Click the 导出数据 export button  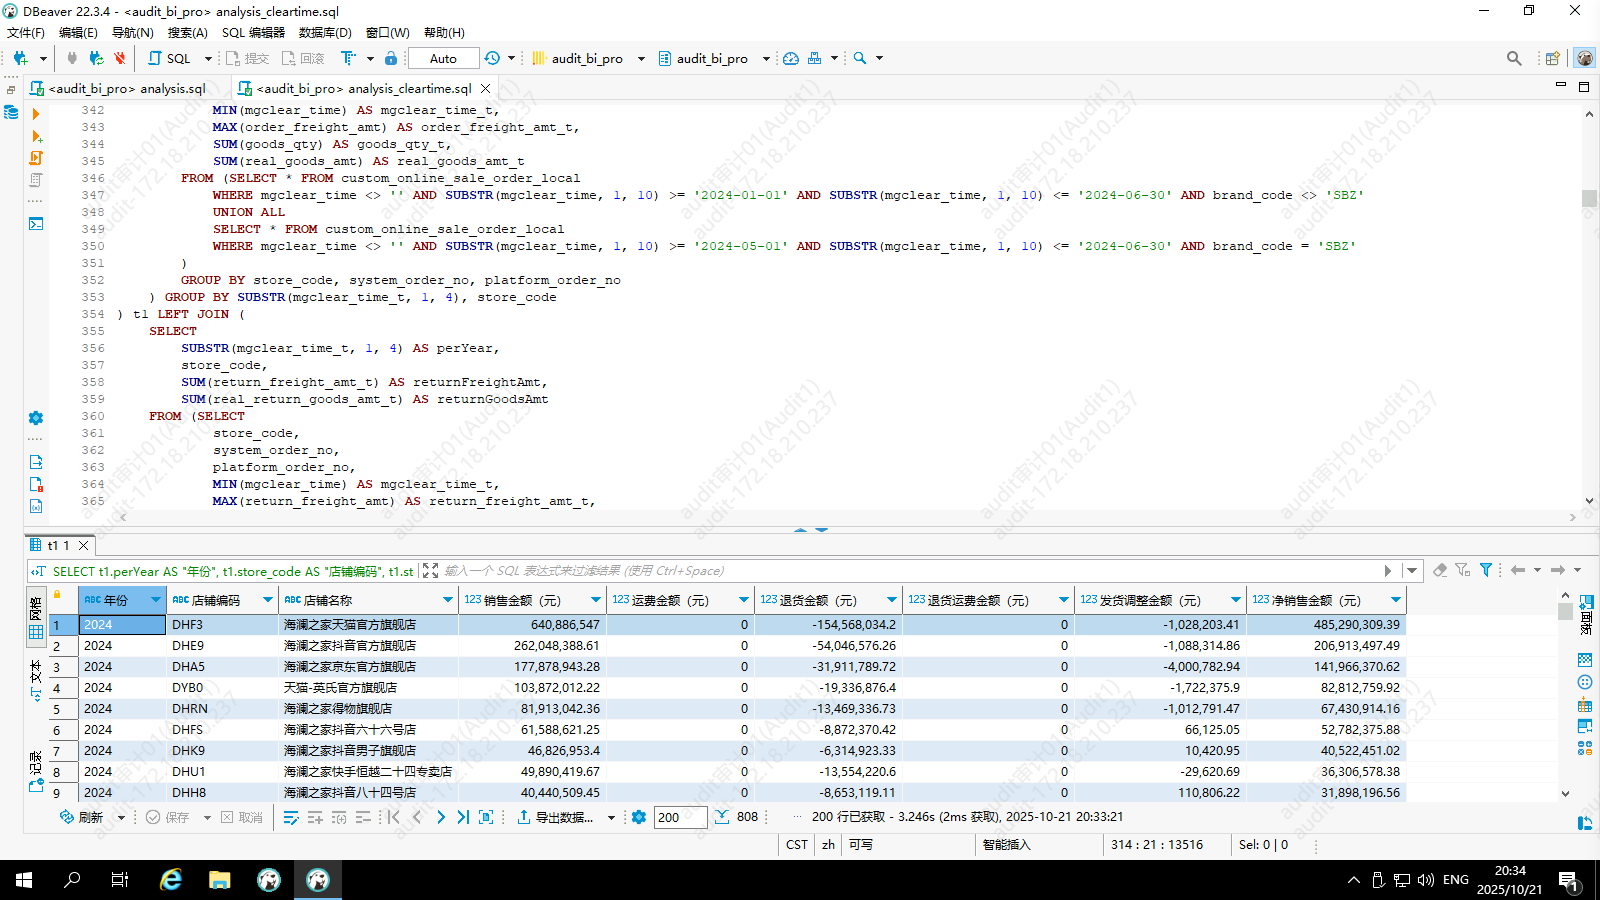click(555, 817)
